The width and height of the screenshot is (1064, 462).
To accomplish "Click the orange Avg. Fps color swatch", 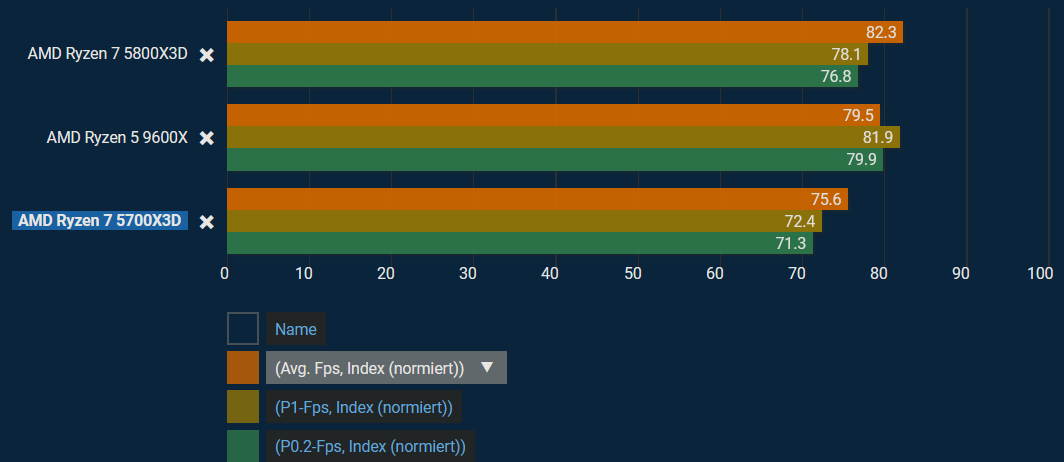I will tap(243, 368).
